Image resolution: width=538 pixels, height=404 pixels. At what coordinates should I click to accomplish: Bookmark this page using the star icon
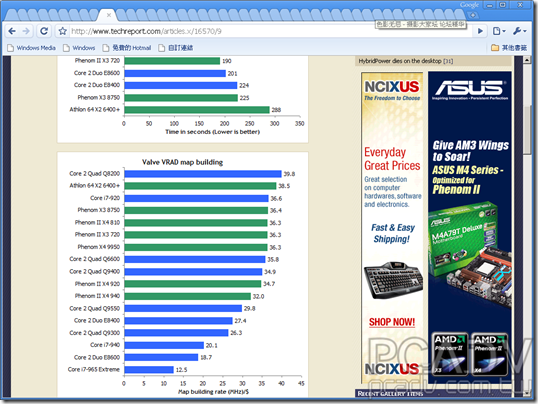pyautogui.click(x=62, y=31)
